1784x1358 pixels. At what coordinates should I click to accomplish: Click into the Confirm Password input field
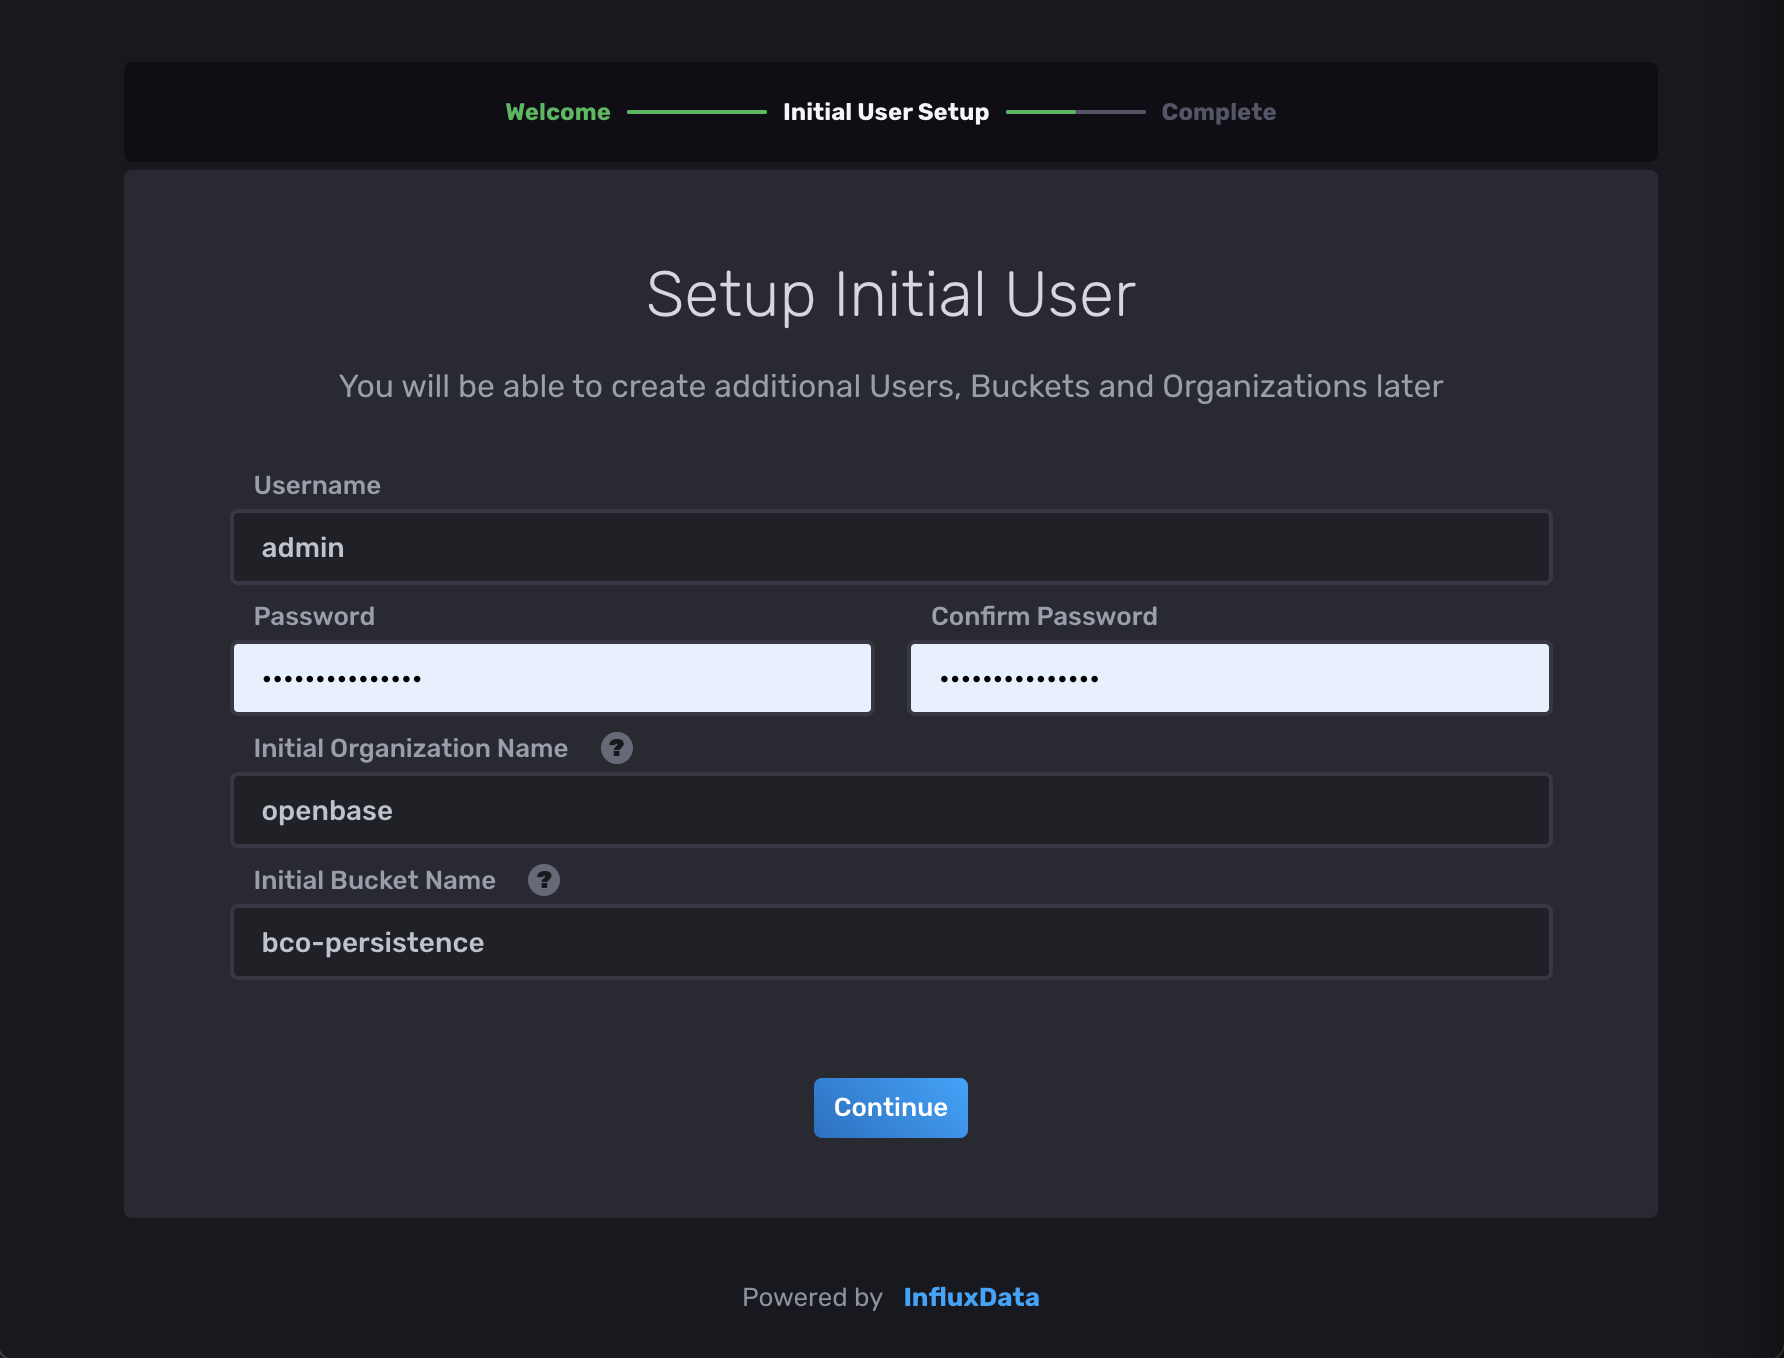pyautogui.click(x=1229, y=678)
